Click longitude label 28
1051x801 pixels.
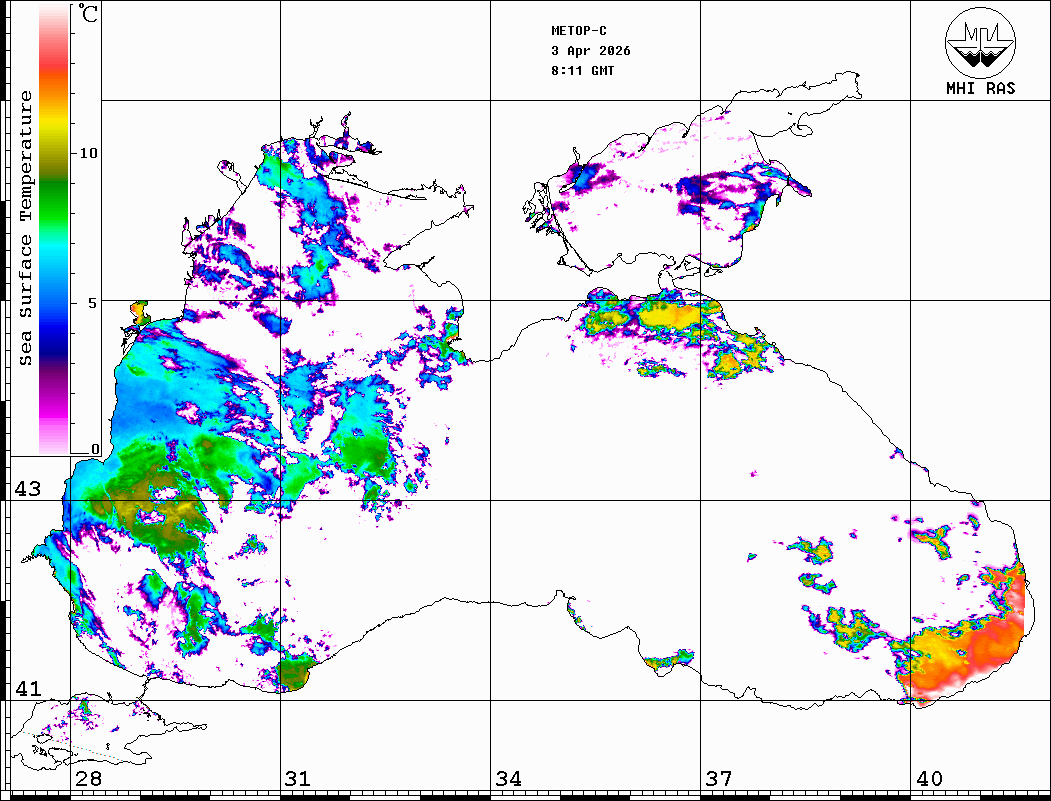tap(88, 779)
